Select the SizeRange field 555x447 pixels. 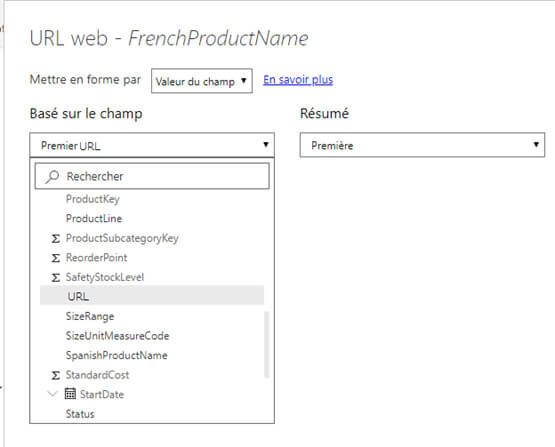90,316
